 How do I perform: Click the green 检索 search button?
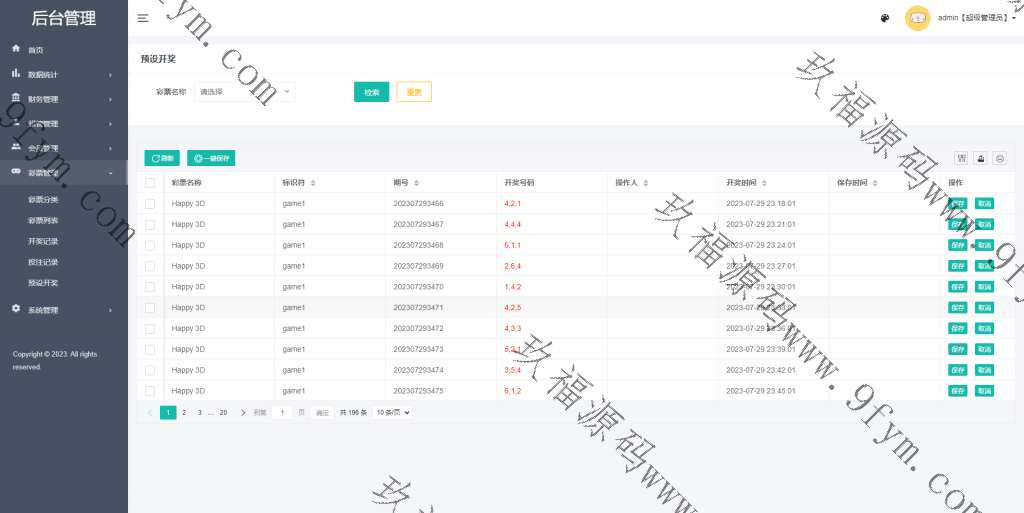[371, 92]
